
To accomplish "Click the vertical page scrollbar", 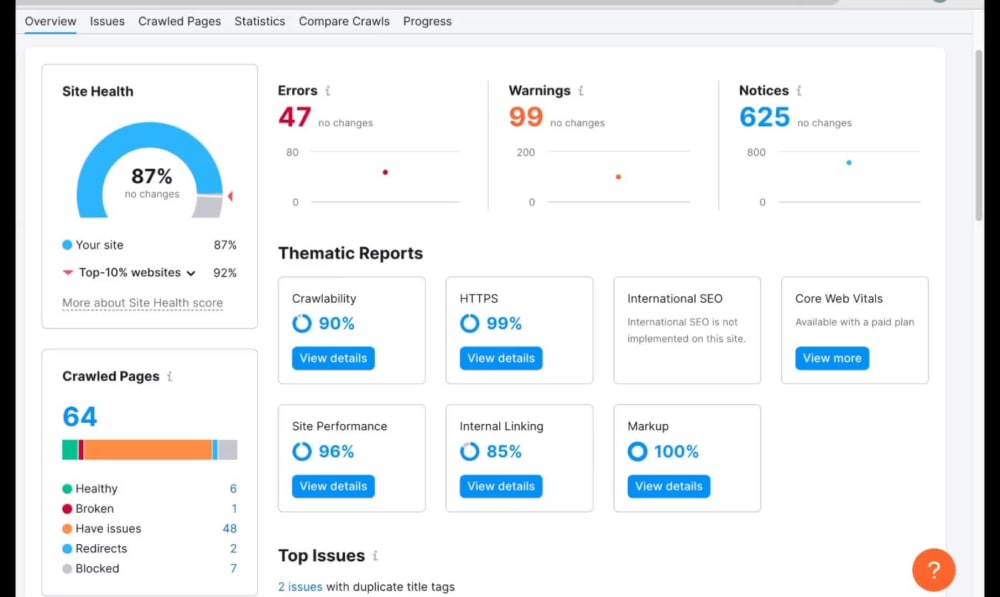I will click(x=979, y=135).
